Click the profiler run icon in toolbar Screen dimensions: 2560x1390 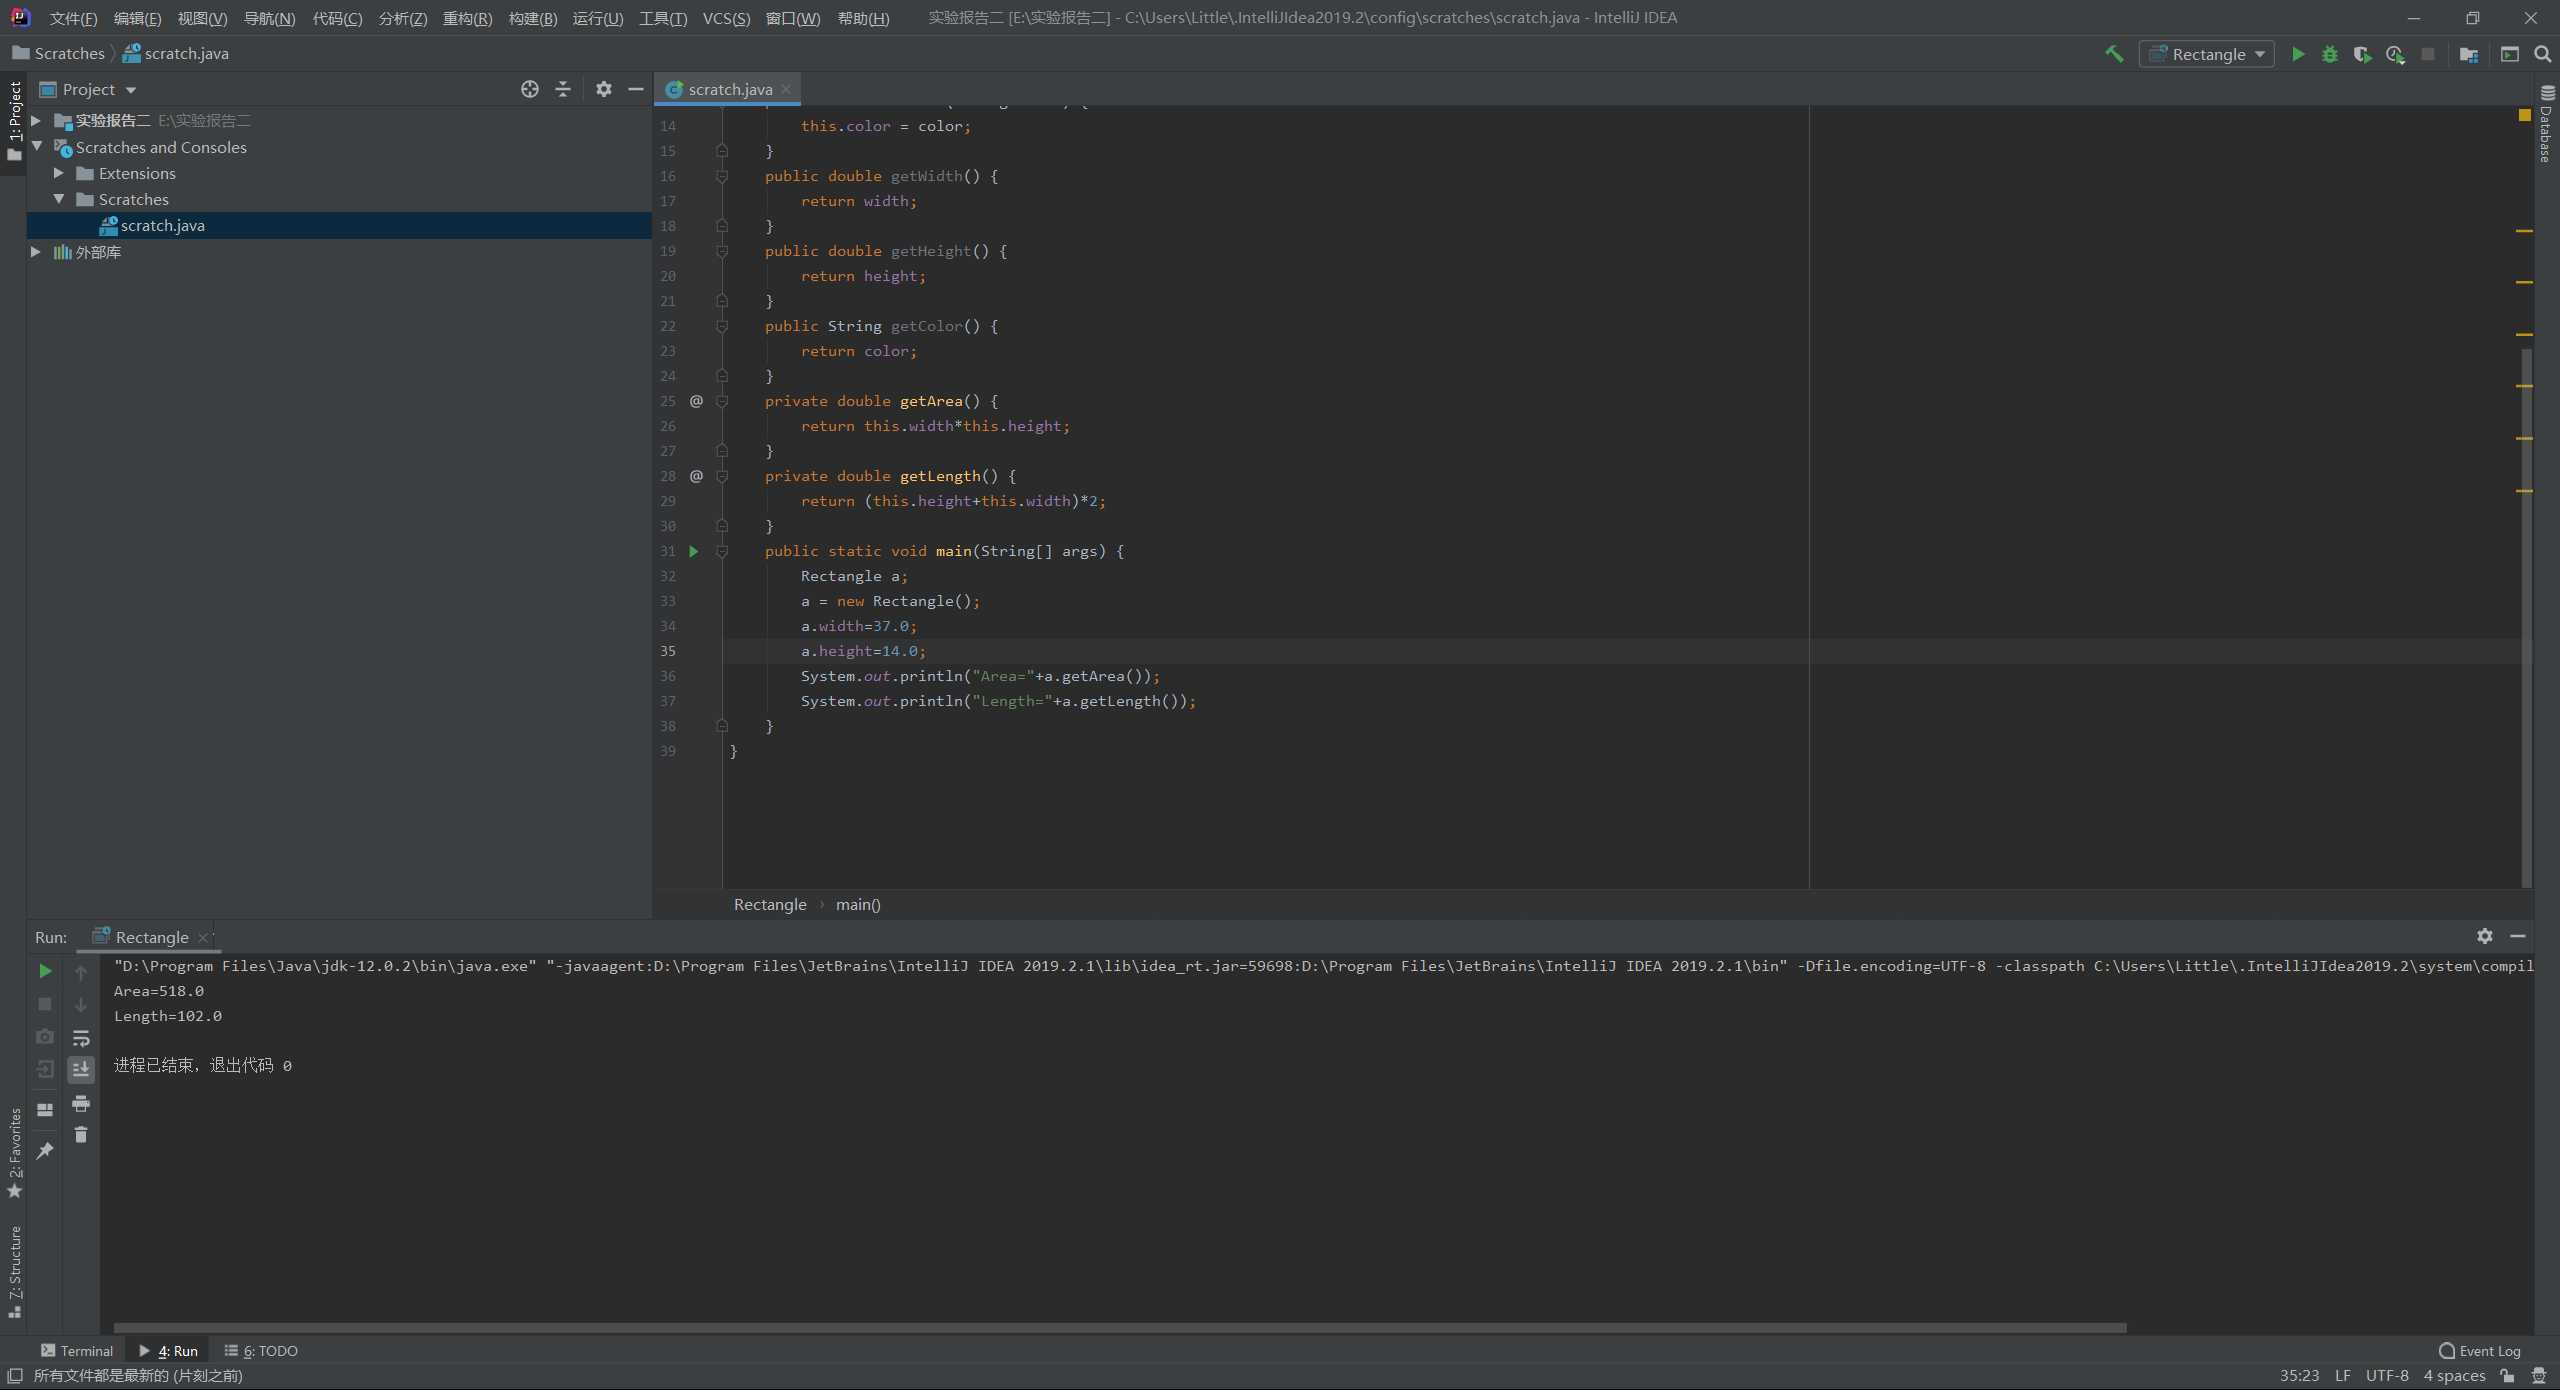(2395, 54)
